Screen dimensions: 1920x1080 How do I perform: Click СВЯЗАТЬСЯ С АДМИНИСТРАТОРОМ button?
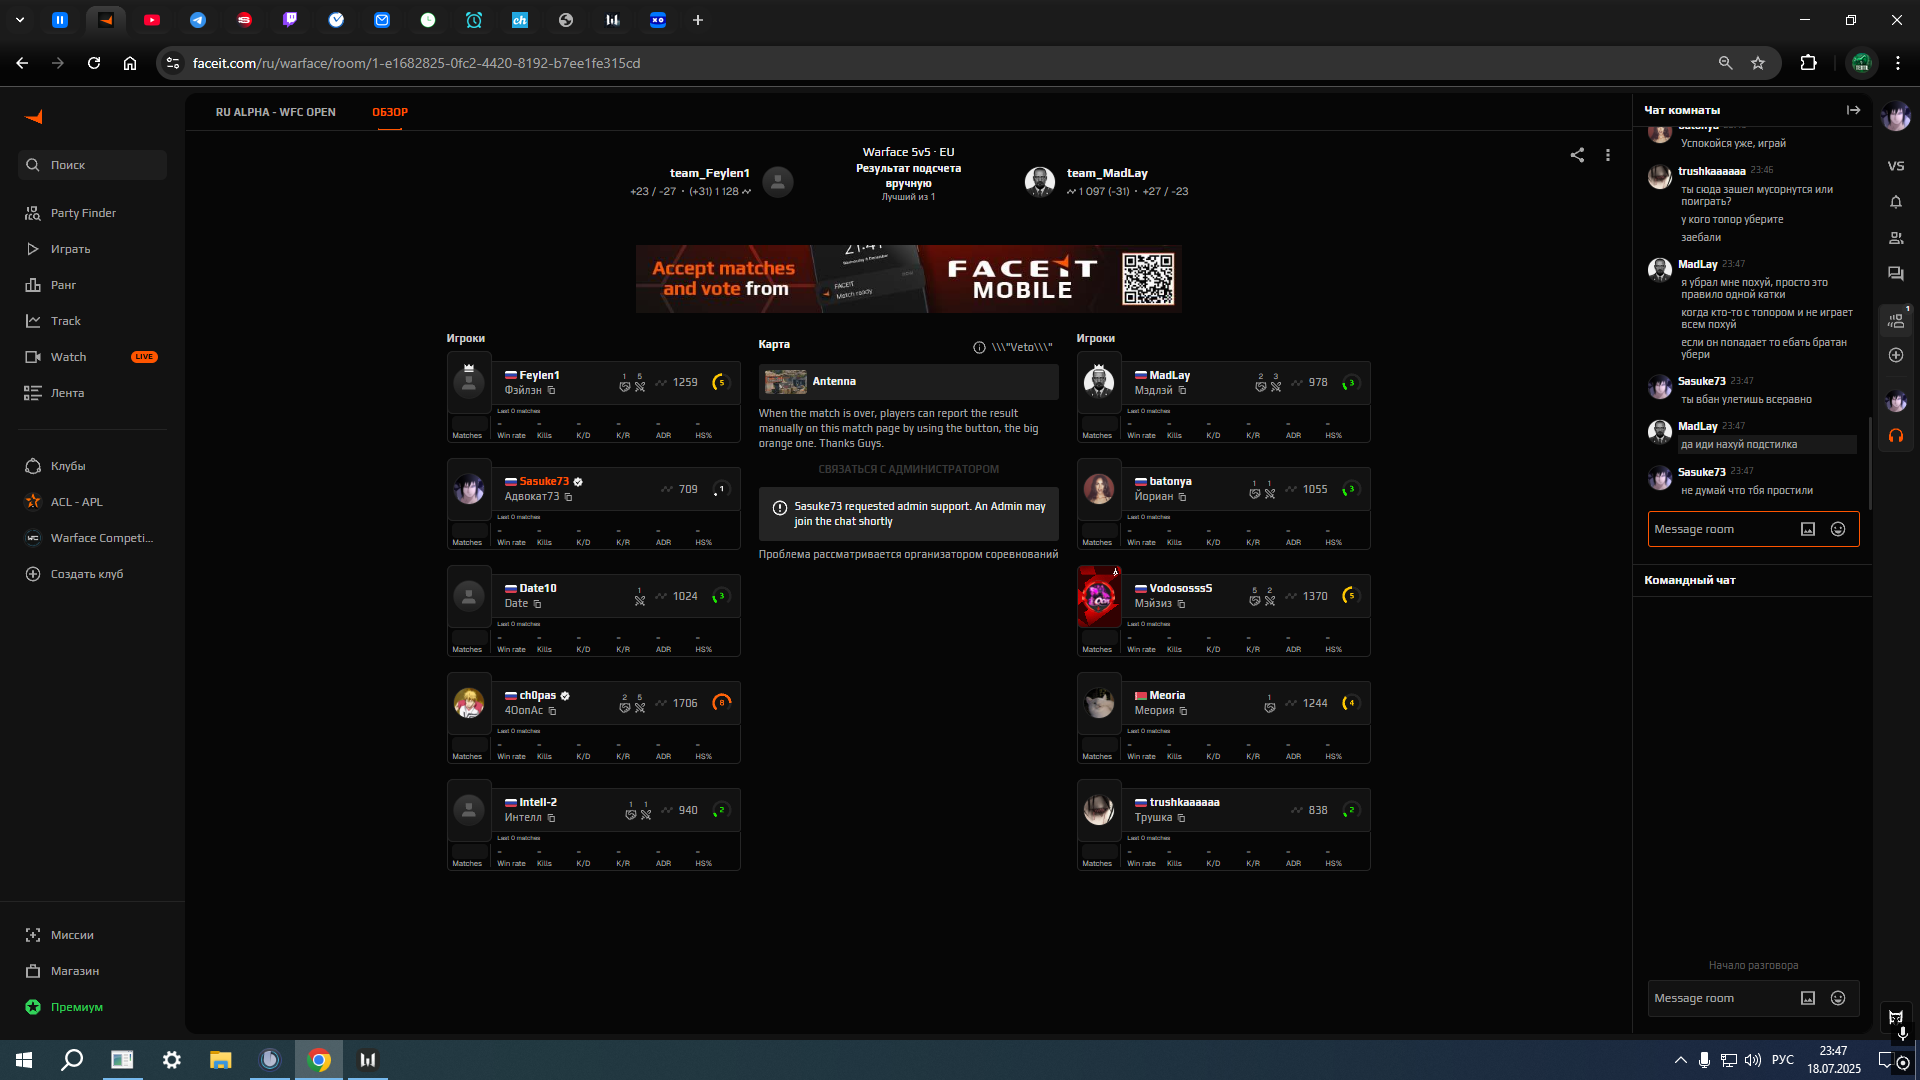(908, 469)
